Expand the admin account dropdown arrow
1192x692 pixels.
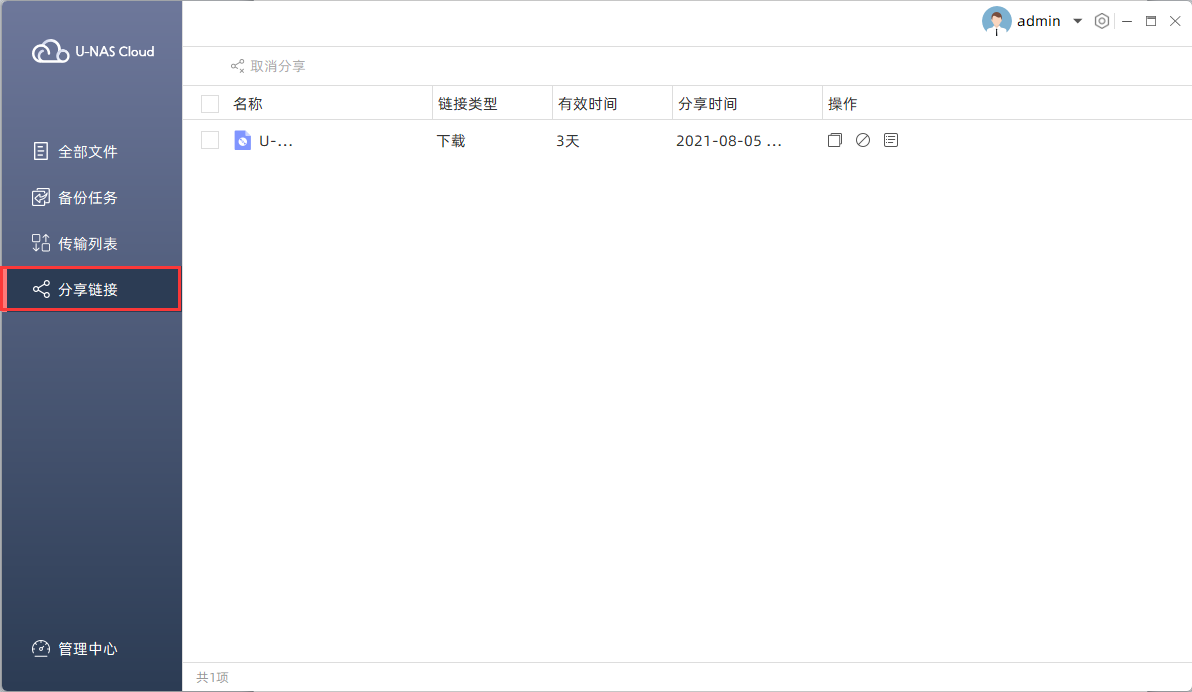(1077, 21)
